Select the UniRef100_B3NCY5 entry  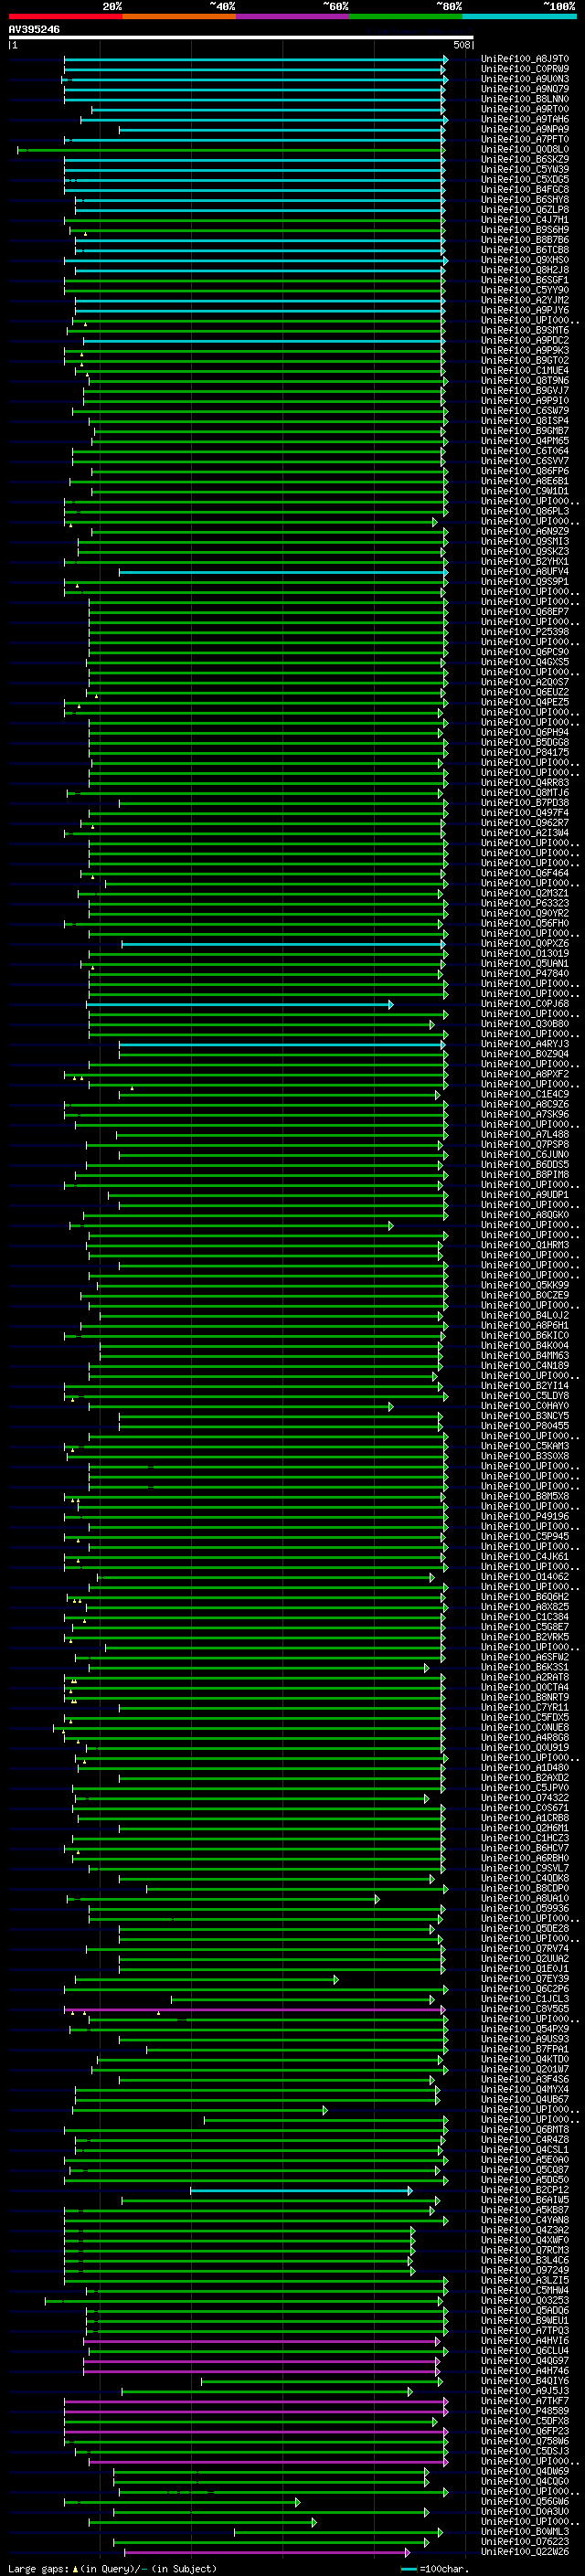point(525,1416)
